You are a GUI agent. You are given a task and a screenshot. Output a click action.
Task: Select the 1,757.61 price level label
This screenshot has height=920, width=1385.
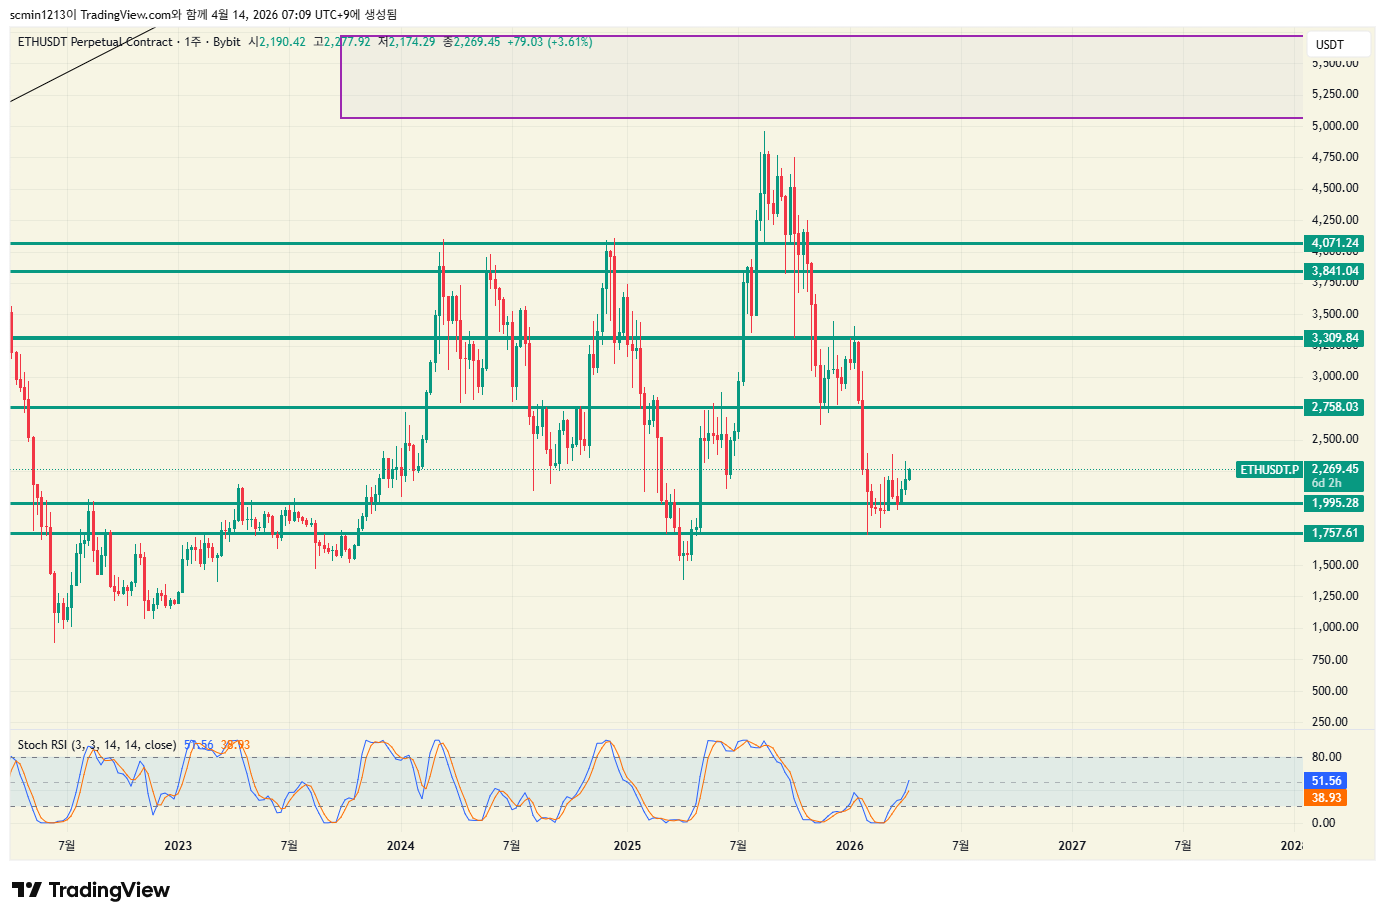tap(1335, 533)
